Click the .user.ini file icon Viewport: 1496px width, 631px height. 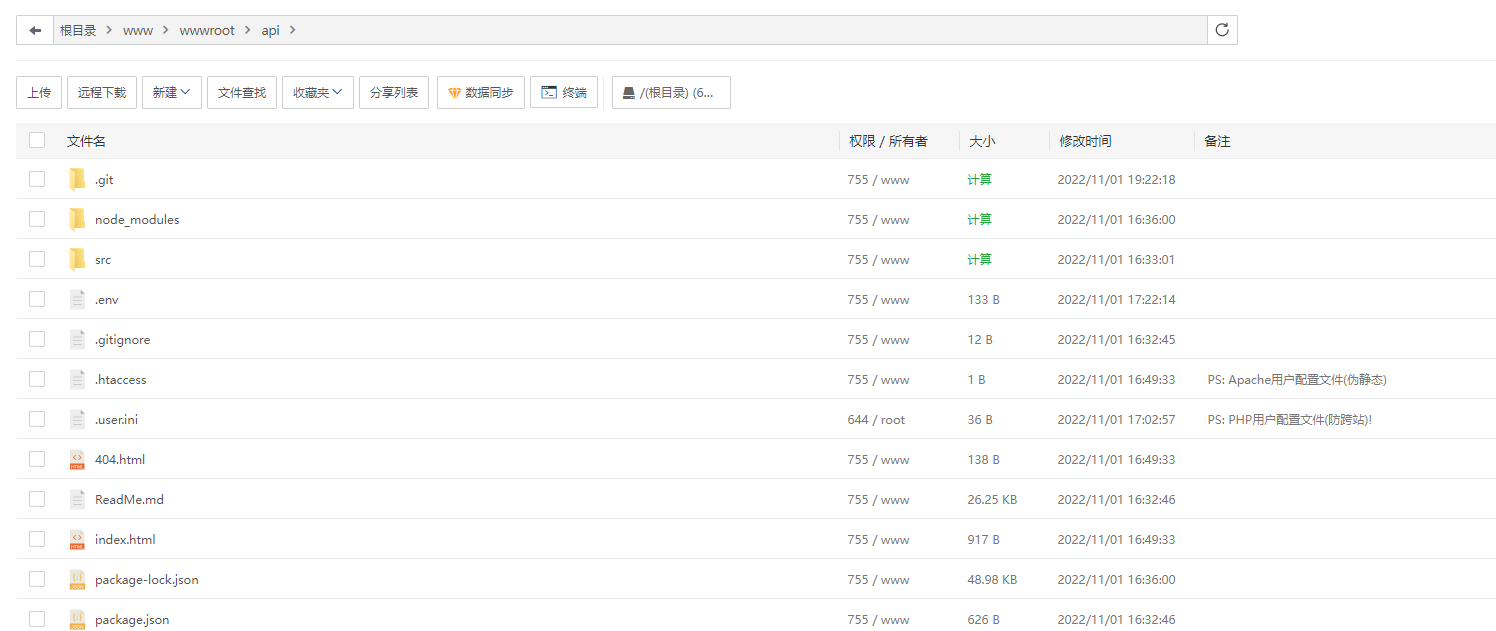pos(78,419)
